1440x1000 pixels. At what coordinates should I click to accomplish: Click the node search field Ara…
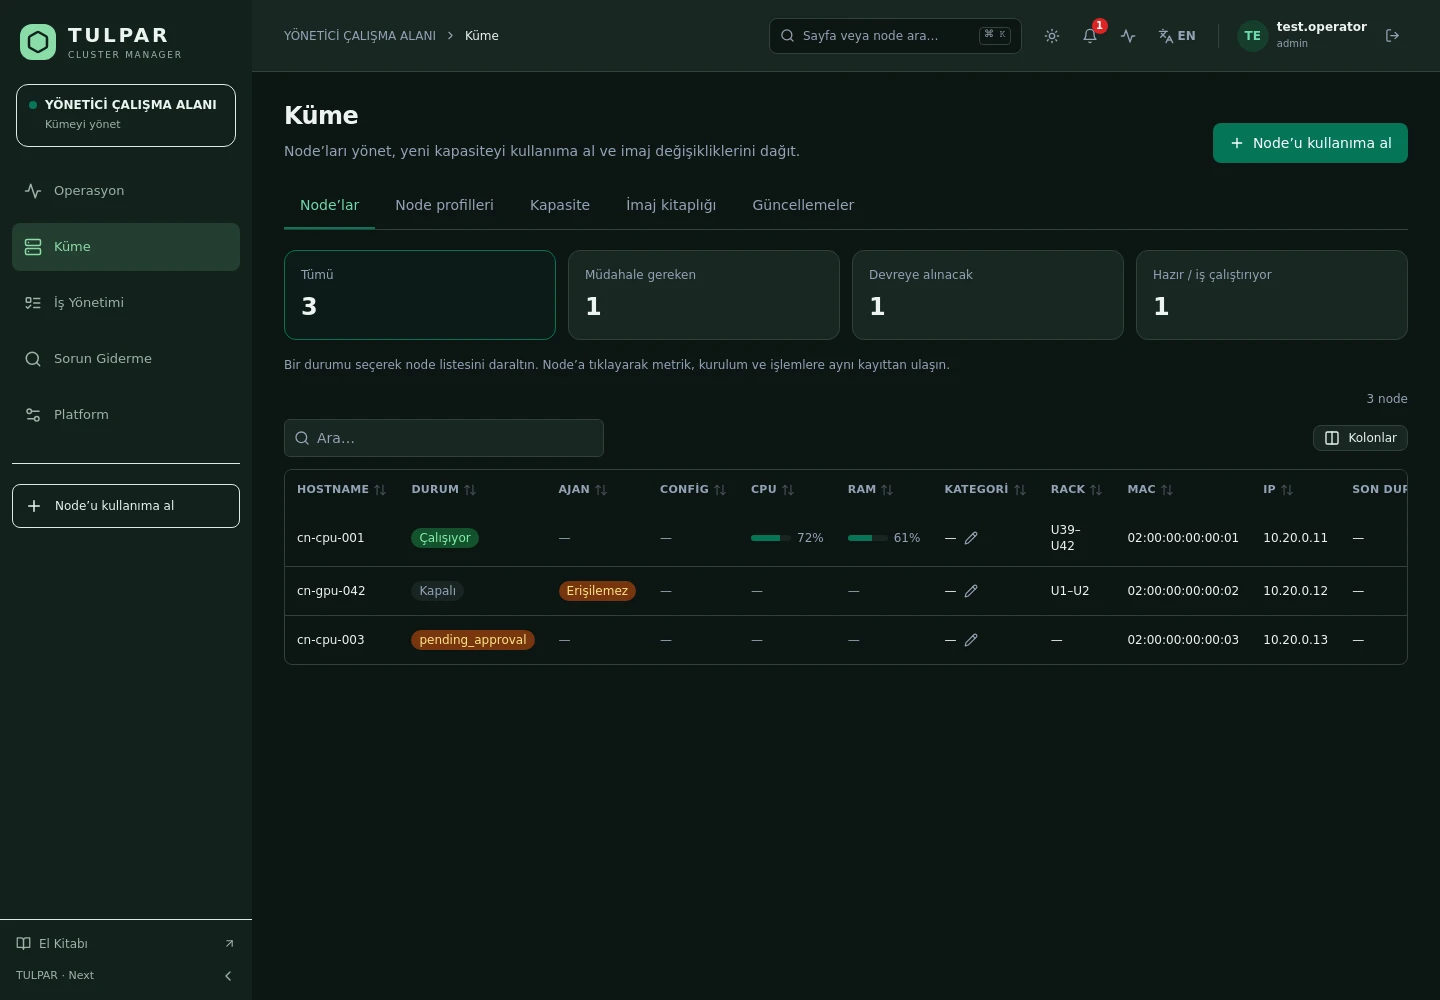444,438
